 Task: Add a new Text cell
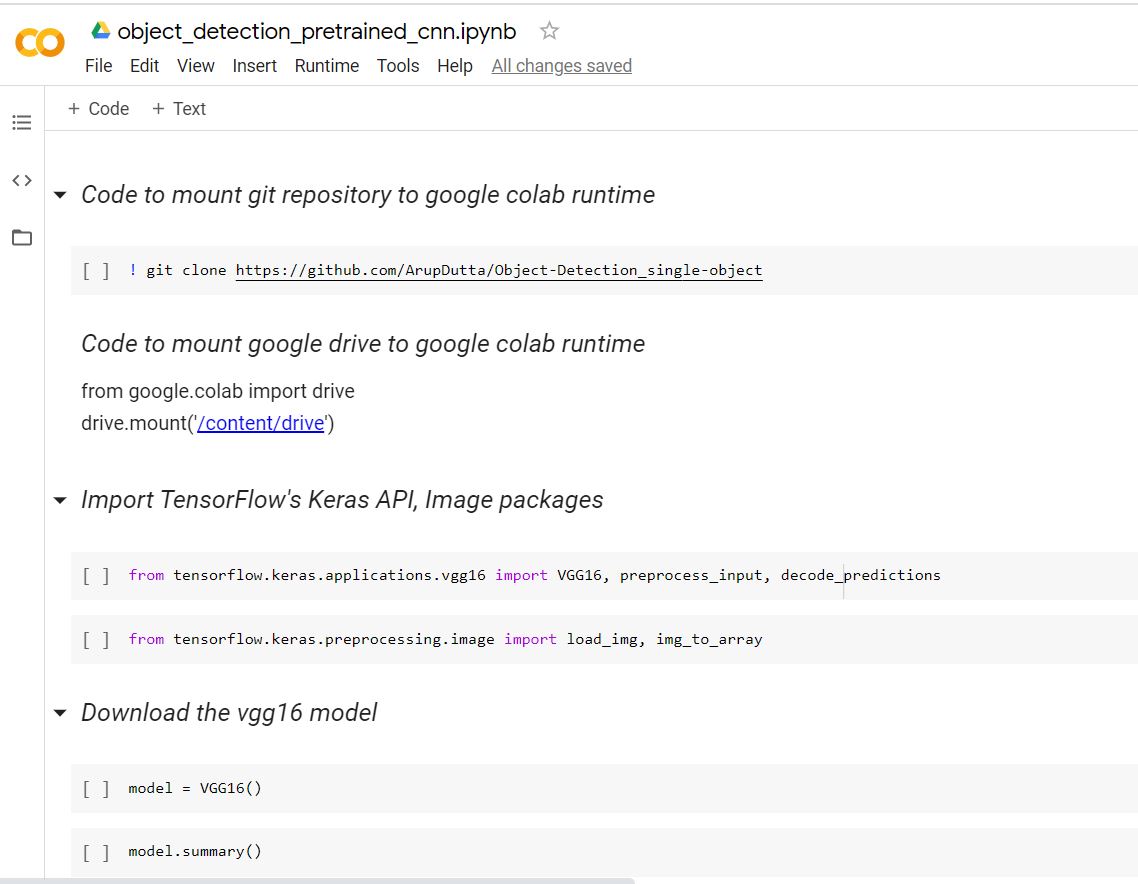(178, 109)
